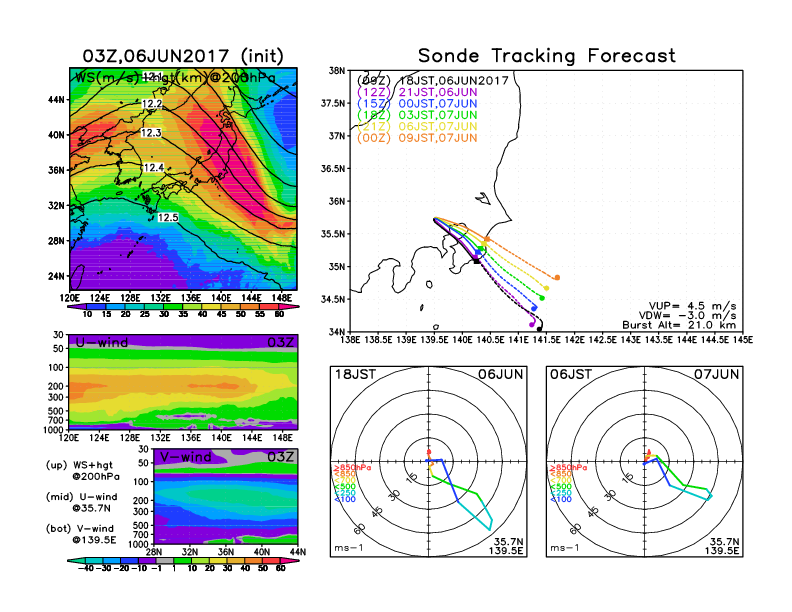Click the "03Z,06JUN2017 (init)" heading
792x612 pixels.
pyautogui.click(x=183, y=56)
